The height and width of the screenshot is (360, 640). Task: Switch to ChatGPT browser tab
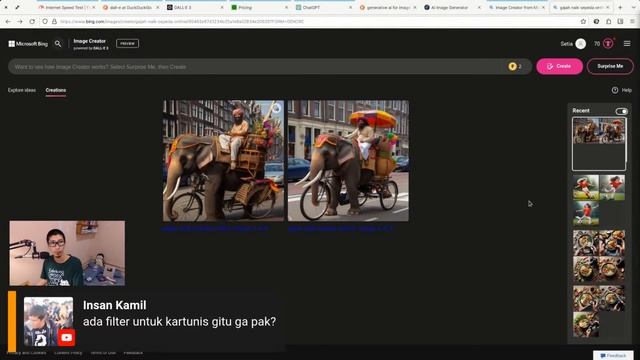[x=323, y=7]
